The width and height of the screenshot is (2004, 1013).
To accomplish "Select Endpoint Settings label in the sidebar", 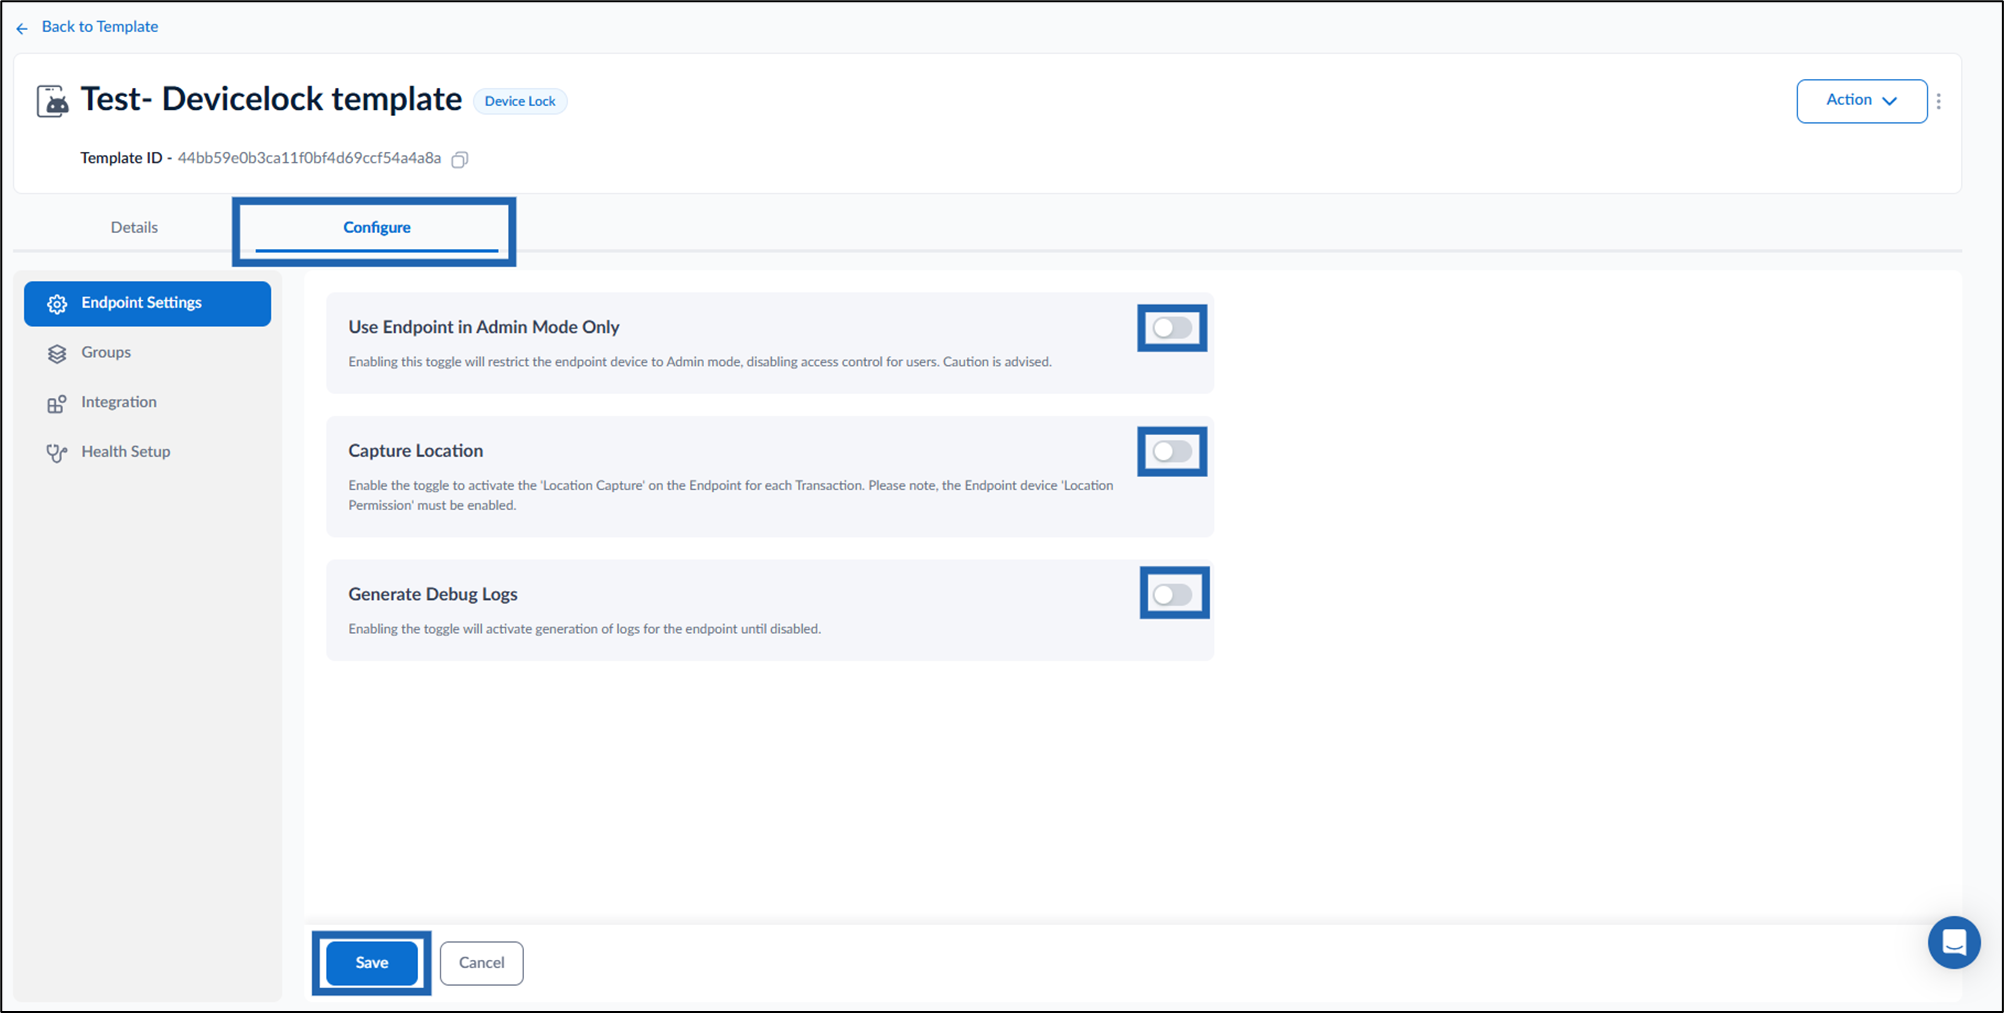I will click(141, 302).
